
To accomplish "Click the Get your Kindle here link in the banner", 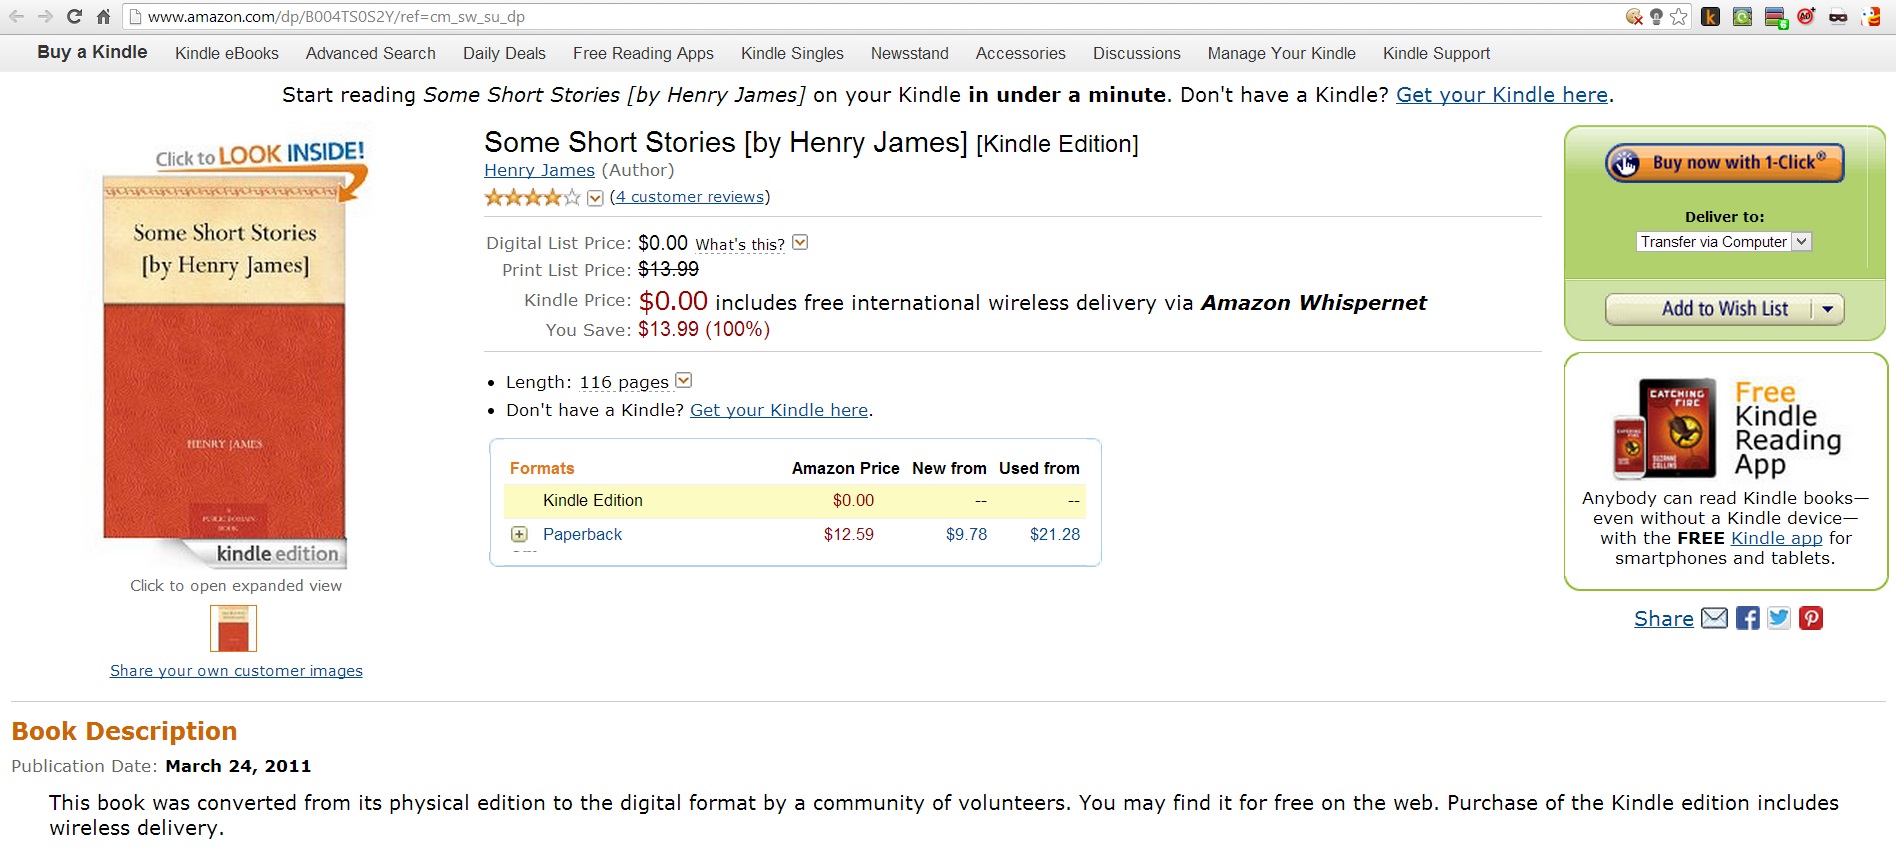I will click(x=1501, y=95).
